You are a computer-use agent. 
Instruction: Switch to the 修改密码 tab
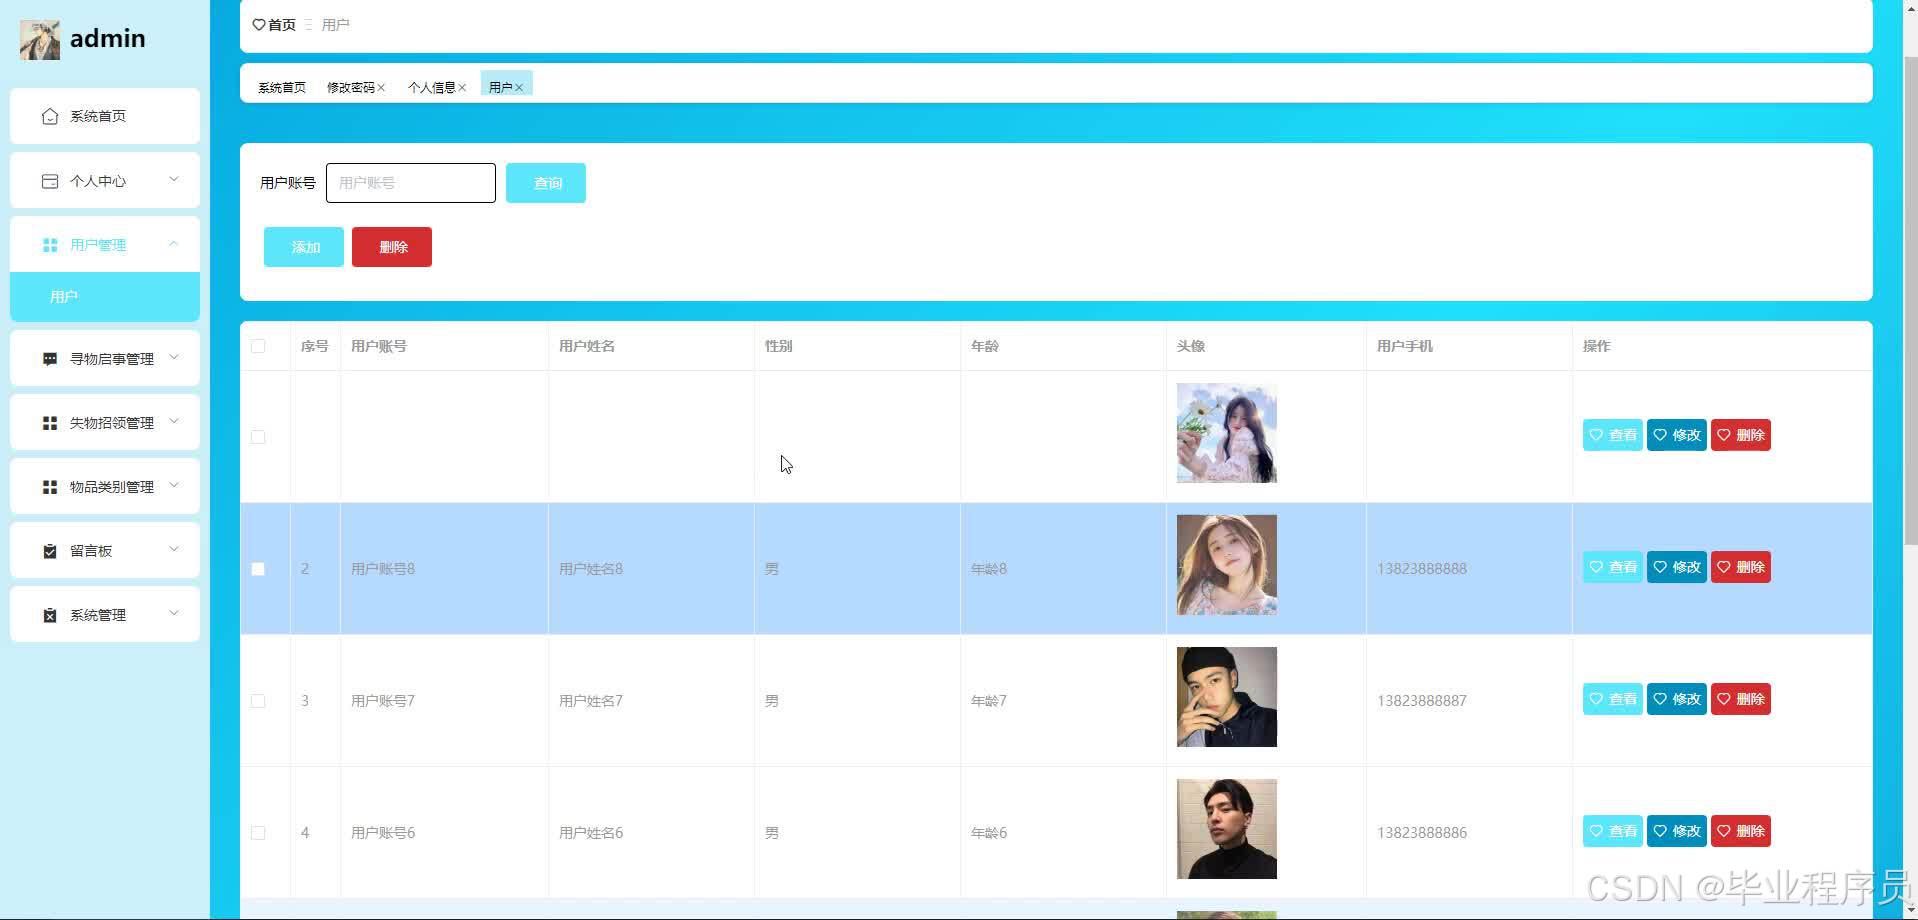(x=351, y=88)
